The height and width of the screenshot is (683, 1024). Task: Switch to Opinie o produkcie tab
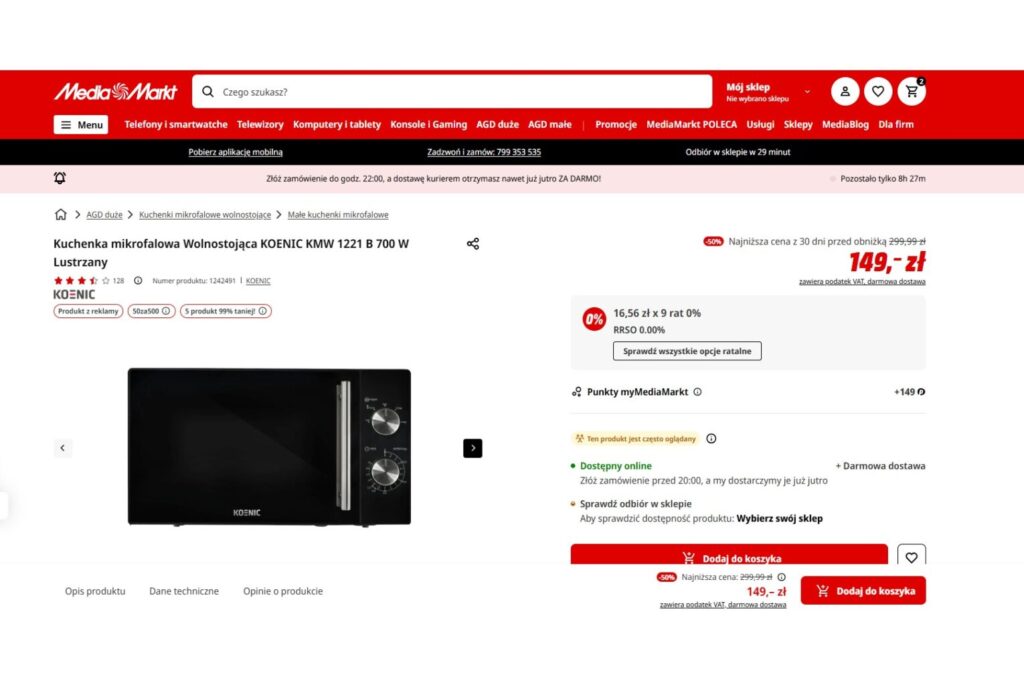(283, 591)
